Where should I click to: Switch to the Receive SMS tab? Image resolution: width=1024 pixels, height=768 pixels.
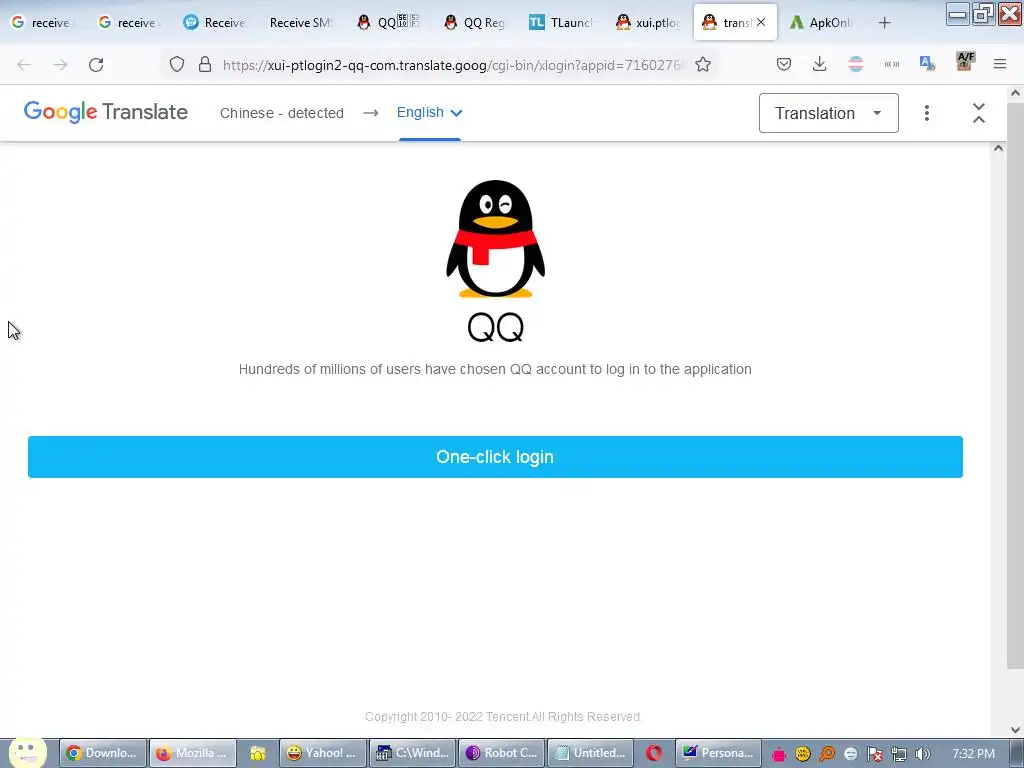point(300,22)
